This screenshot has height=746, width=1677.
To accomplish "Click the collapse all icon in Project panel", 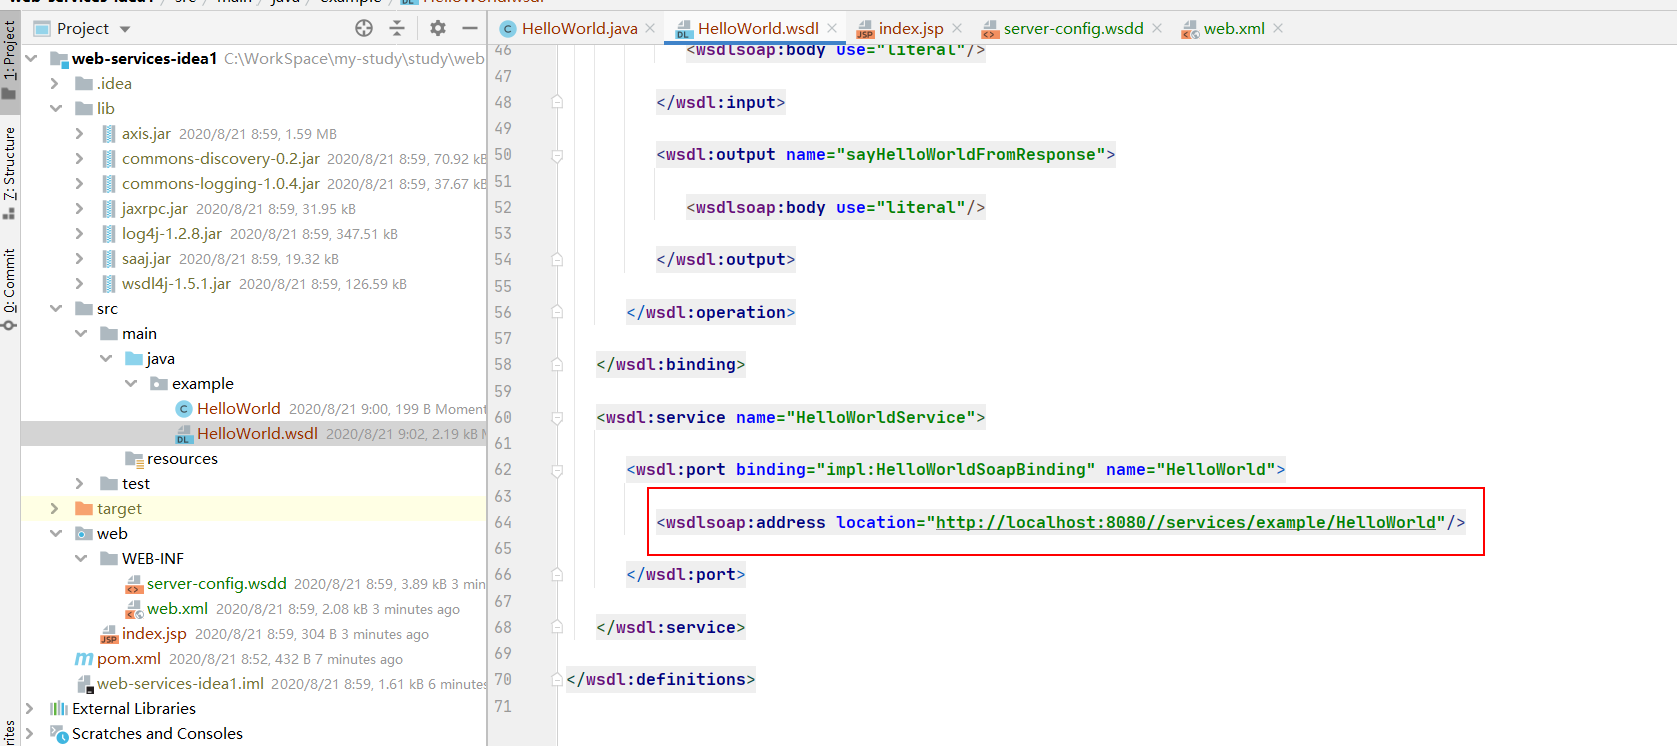I will (397, 28).
